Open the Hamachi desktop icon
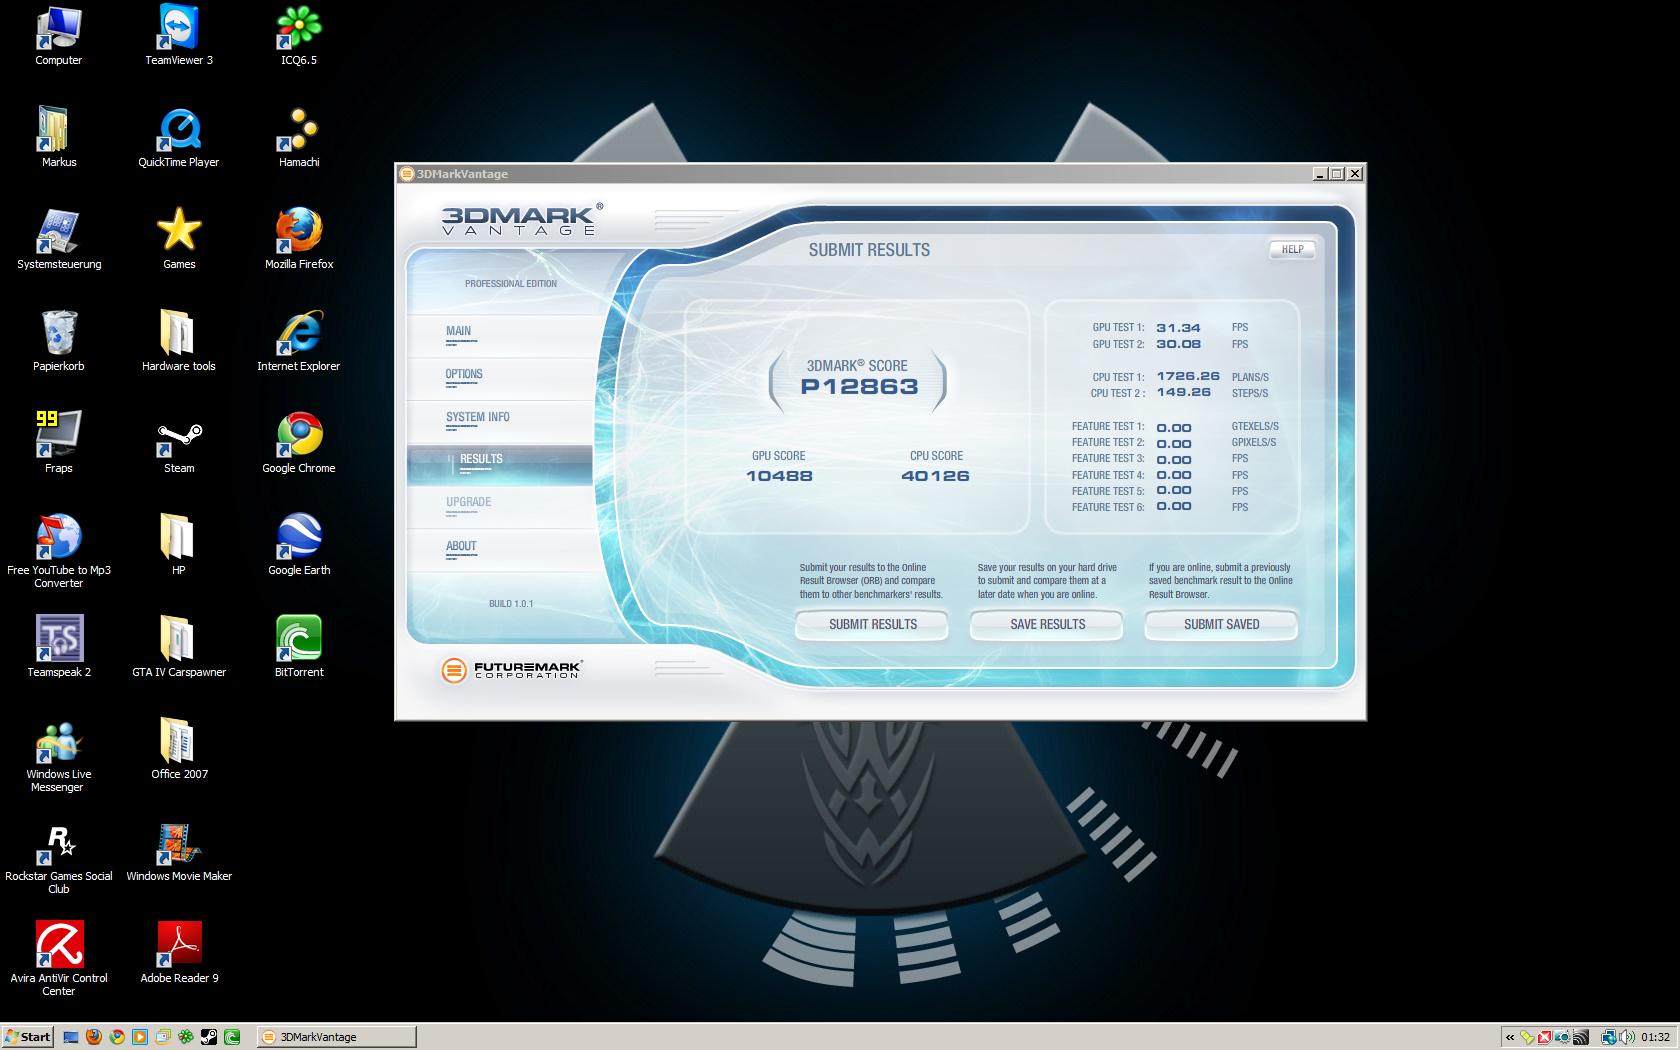Viewport: 1680px width, 1050px height. click(299, 137)
